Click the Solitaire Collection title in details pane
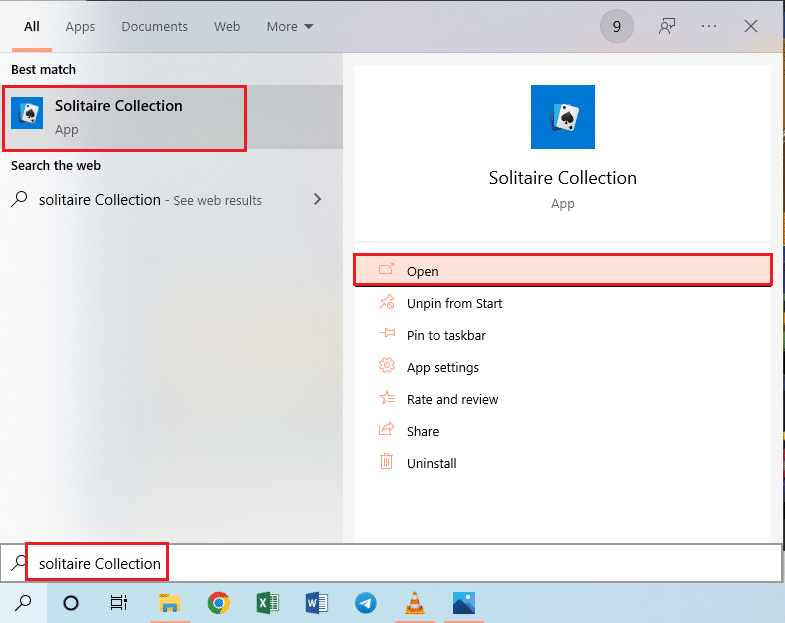785x623 pixels. tap(563, 178)
